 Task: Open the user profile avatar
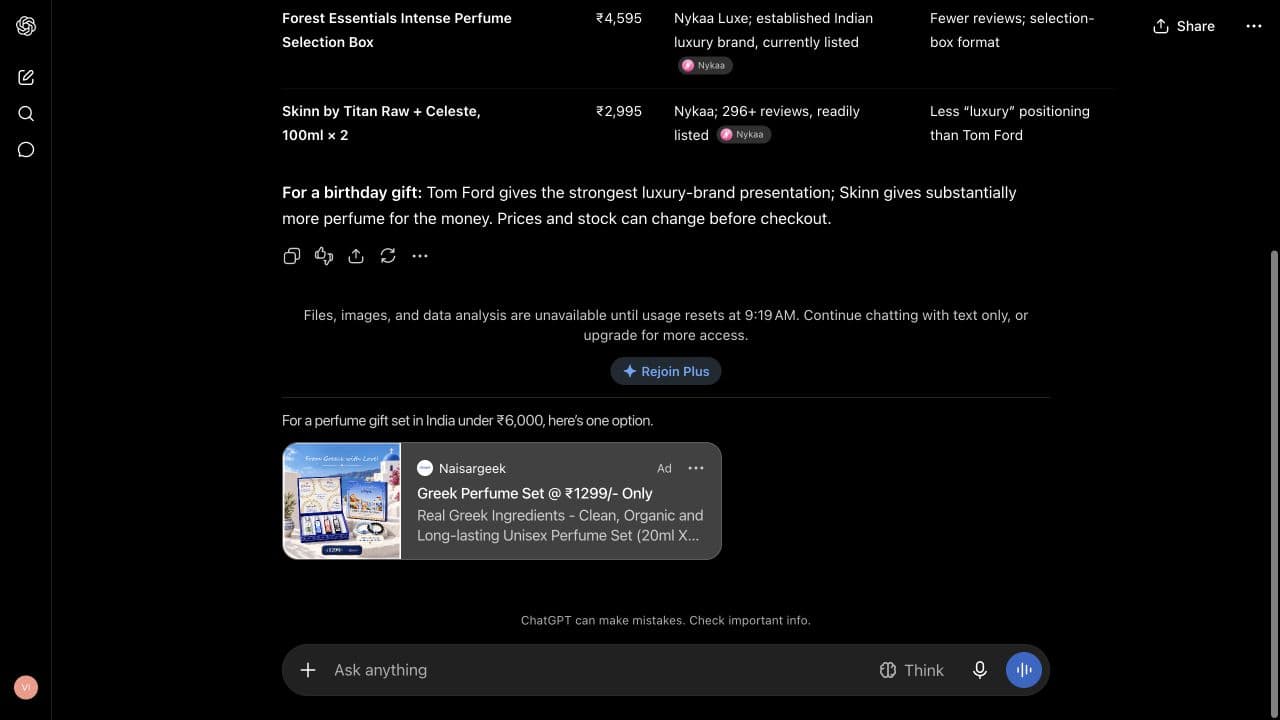click(x=26, y=687)
